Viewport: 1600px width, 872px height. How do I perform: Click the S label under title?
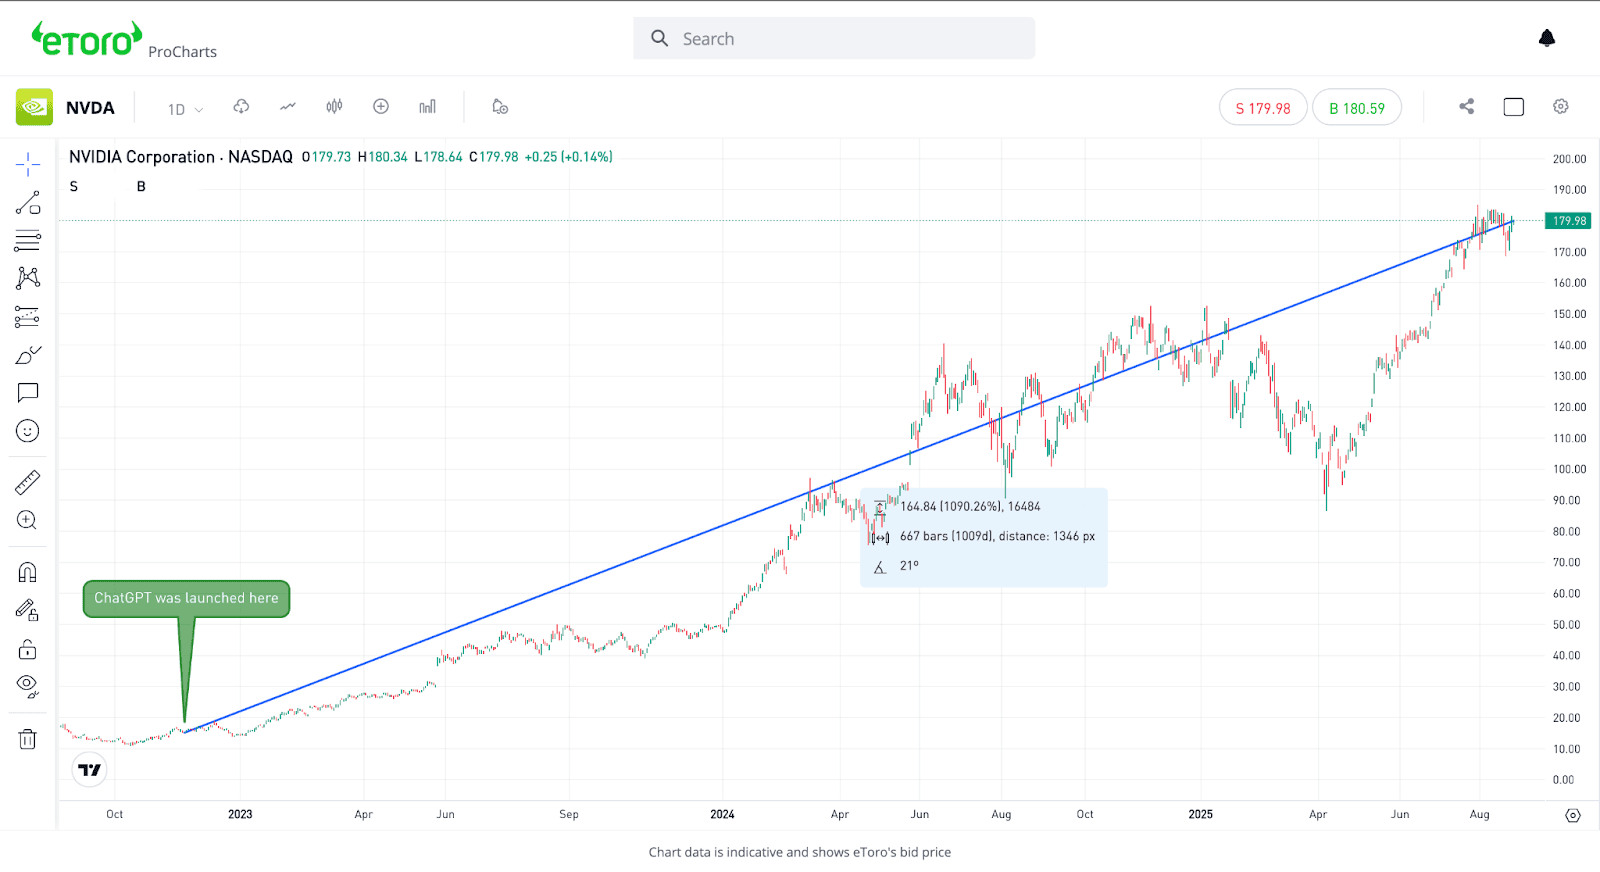(x=74, y=186)
